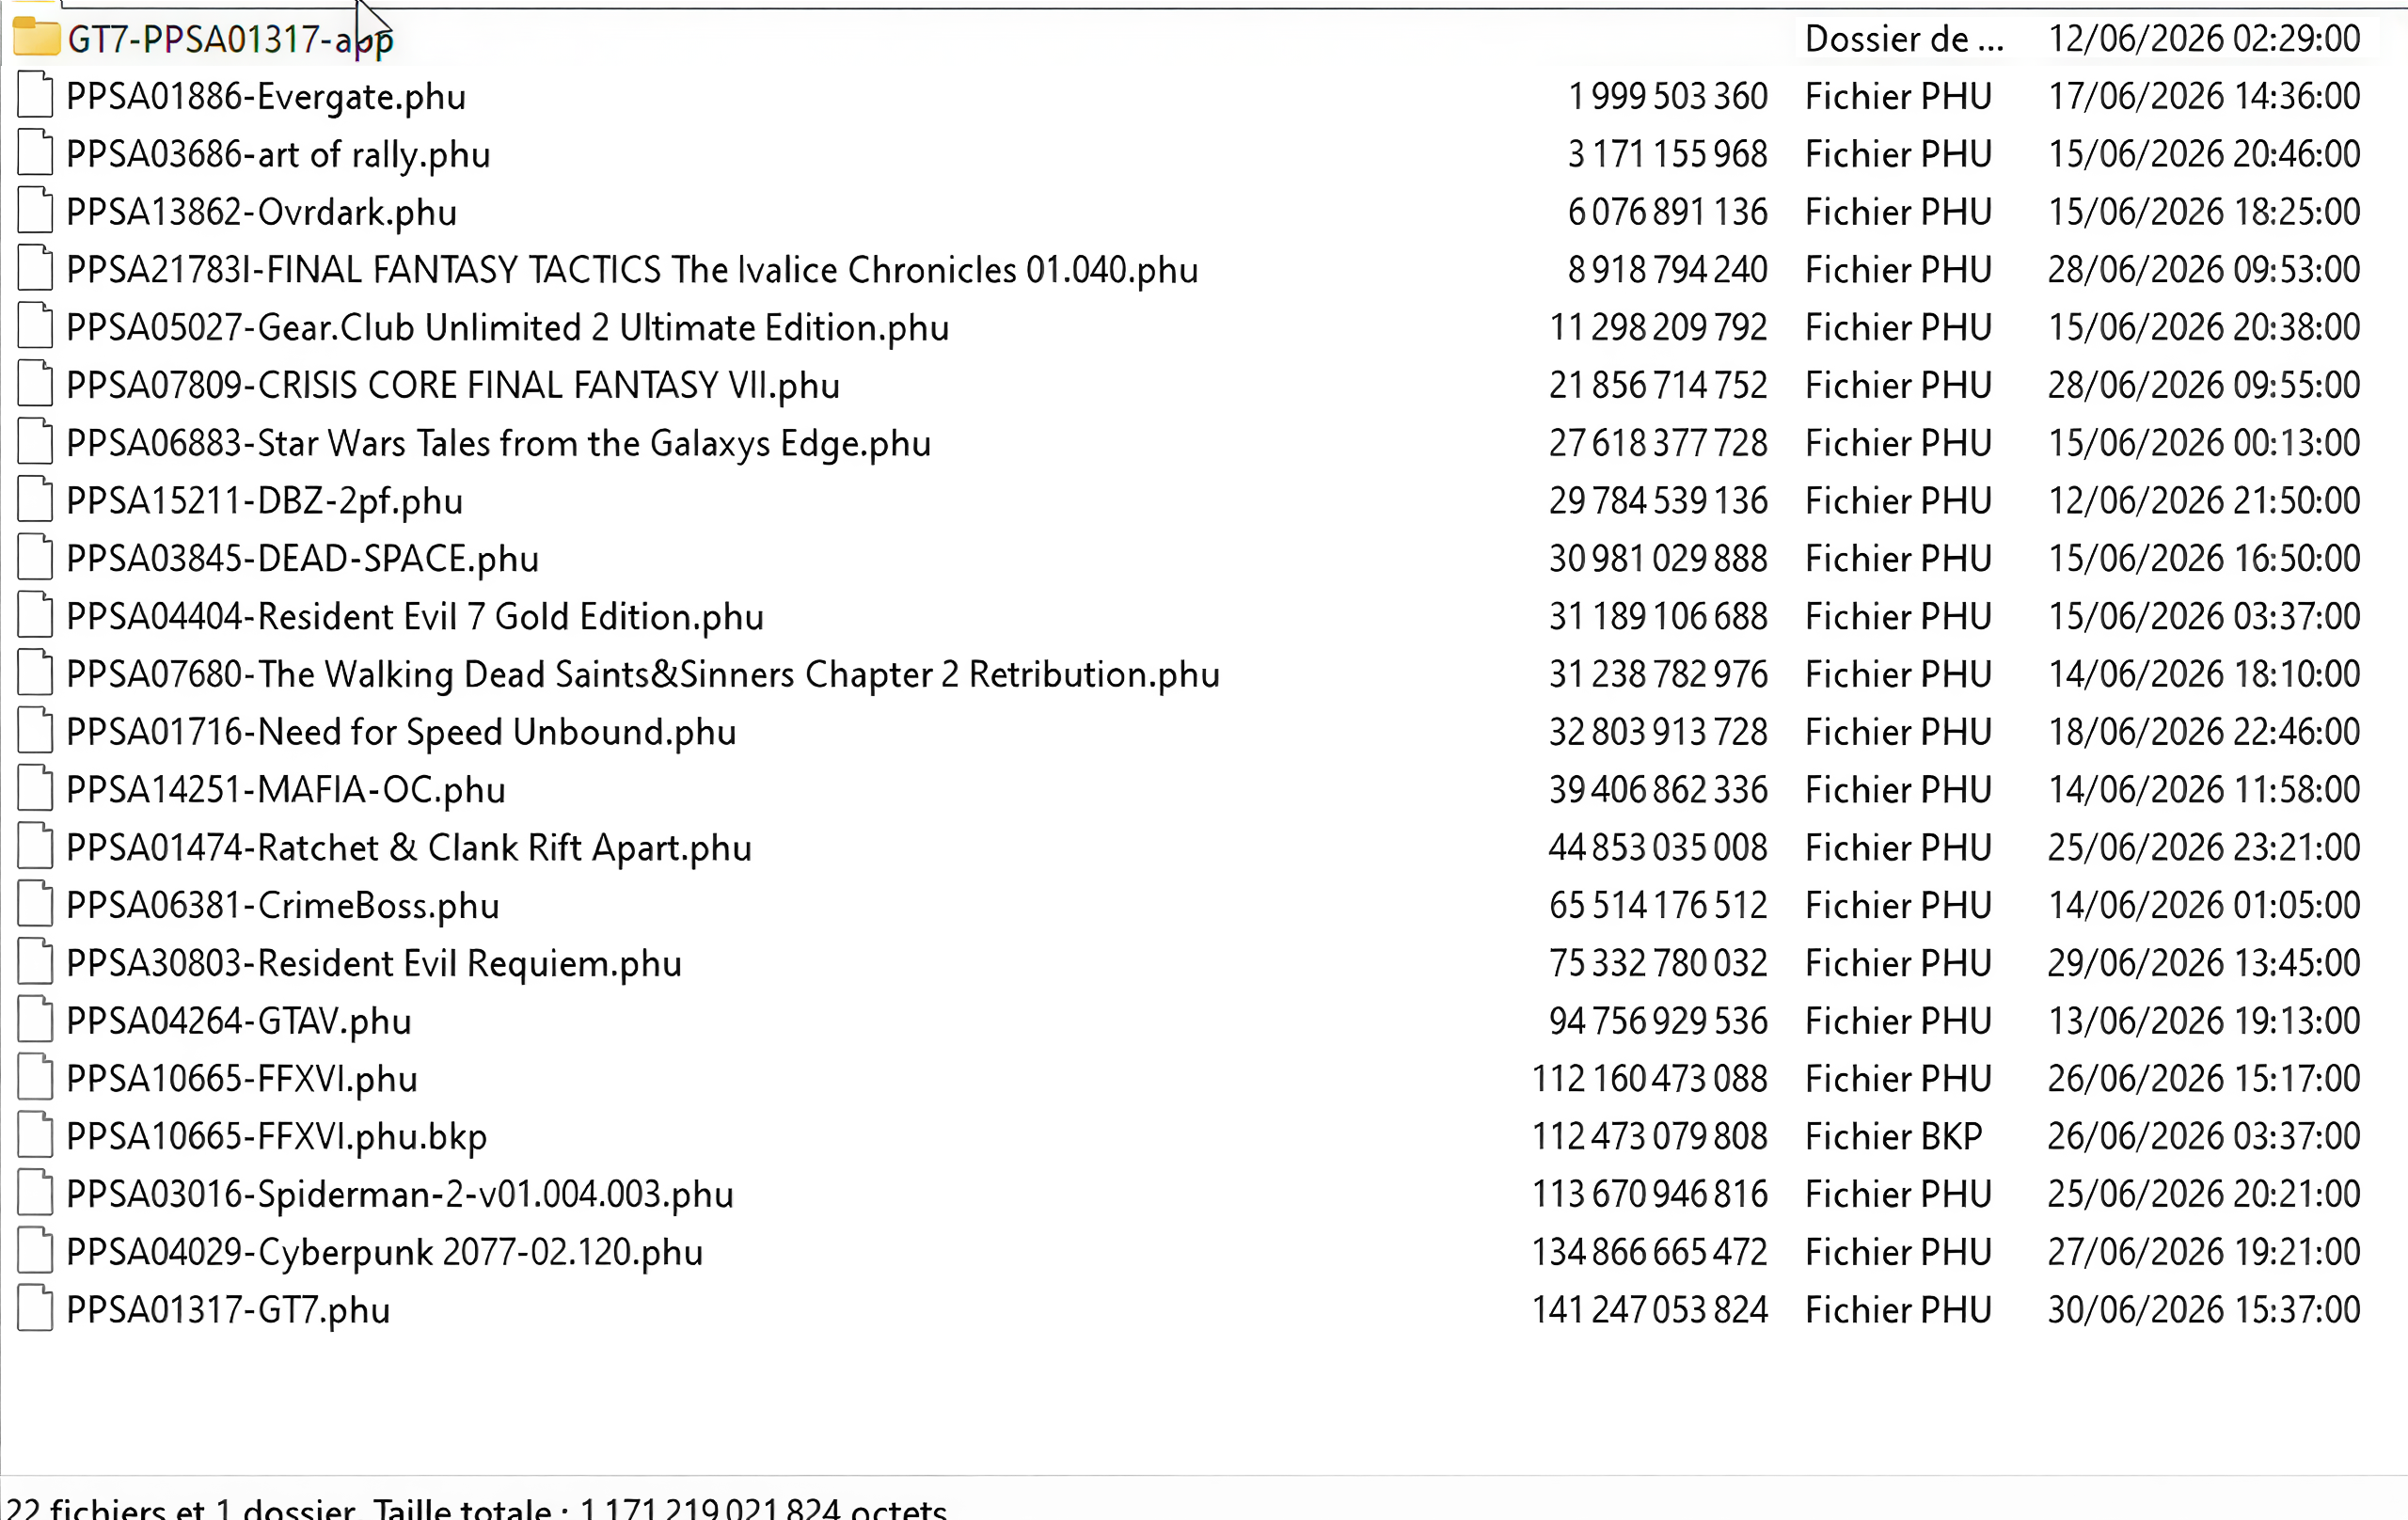Screen dimensions: 2408x1520
Task: Select the icon for PPSA14251-MAFIA-OC.phu
Action: pos(35,790)
